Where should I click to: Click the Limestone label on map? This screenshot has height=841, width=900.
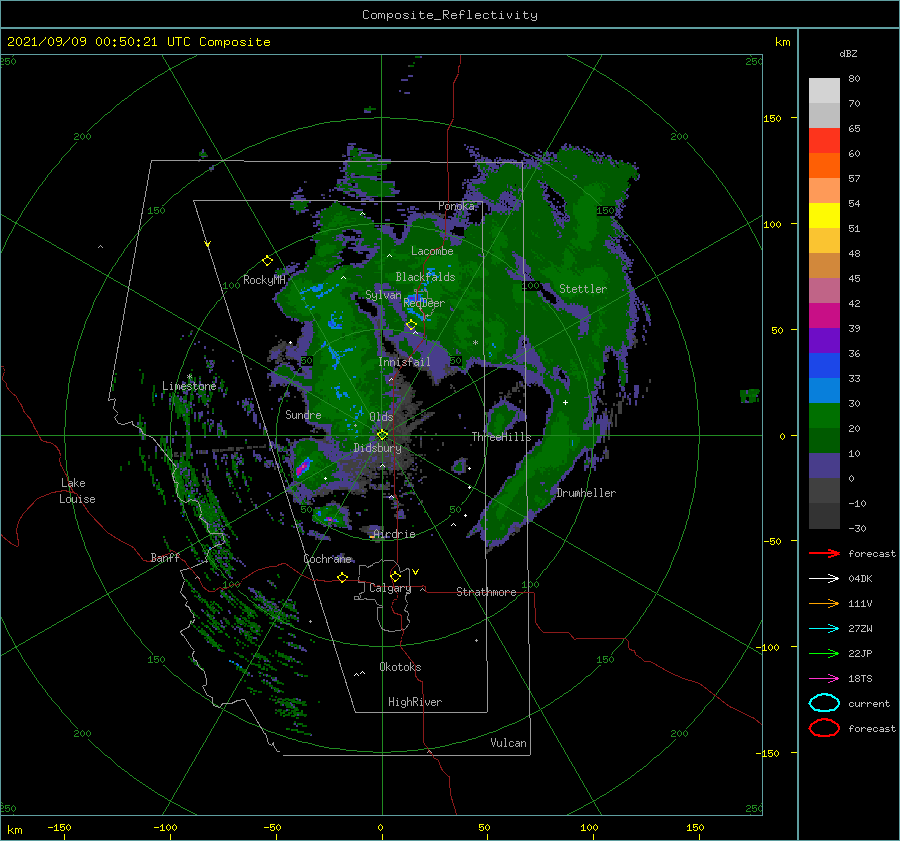(189, 386)
